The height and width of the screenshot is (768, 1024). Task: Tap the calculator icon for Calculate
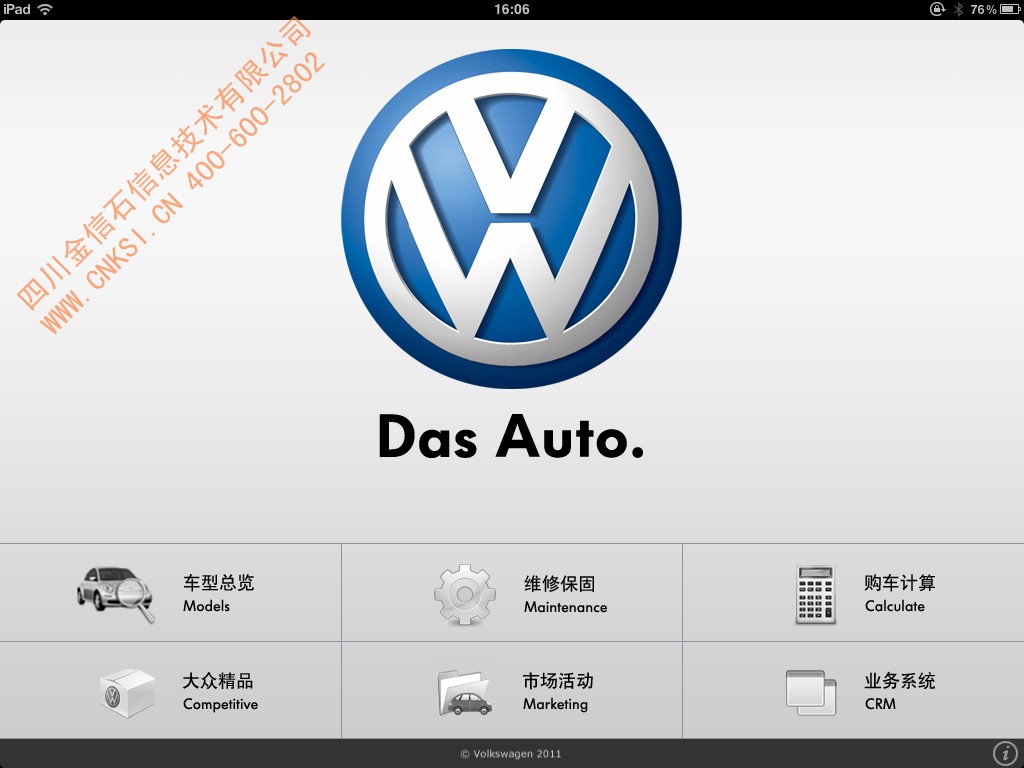pyautogui.click(x=815, y=594)
